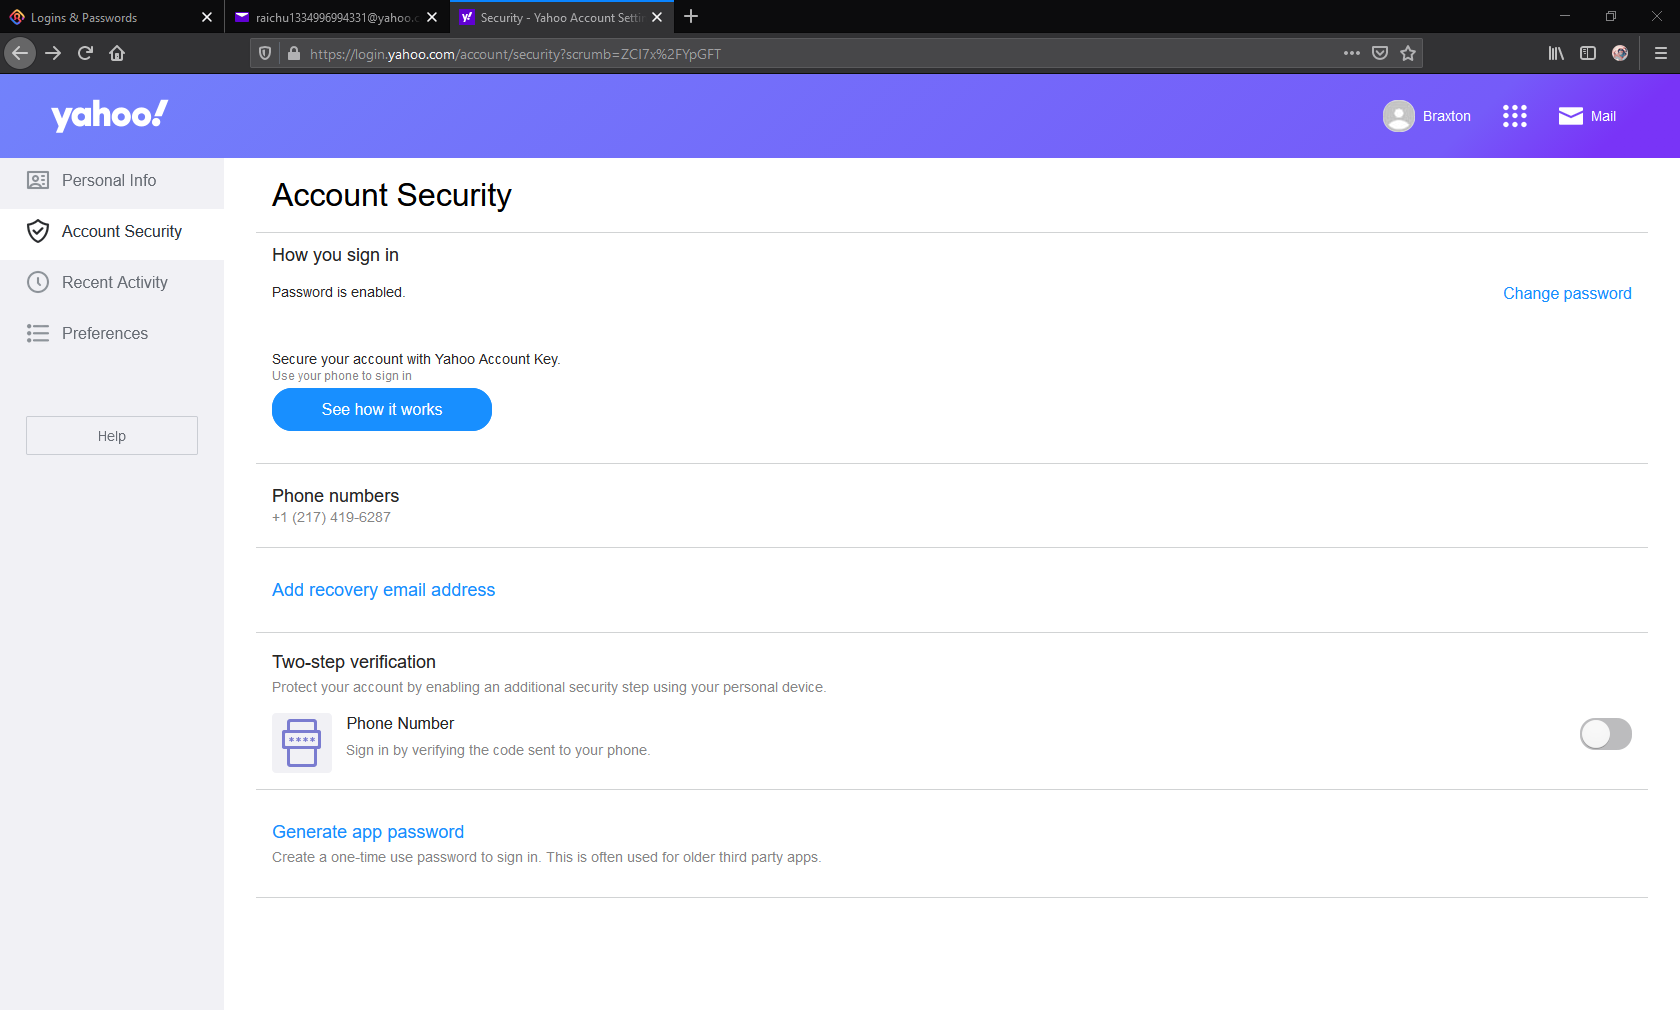Open Braxton profile avatar menu
This screenshot has width=1680, height=1010.
1399,116
